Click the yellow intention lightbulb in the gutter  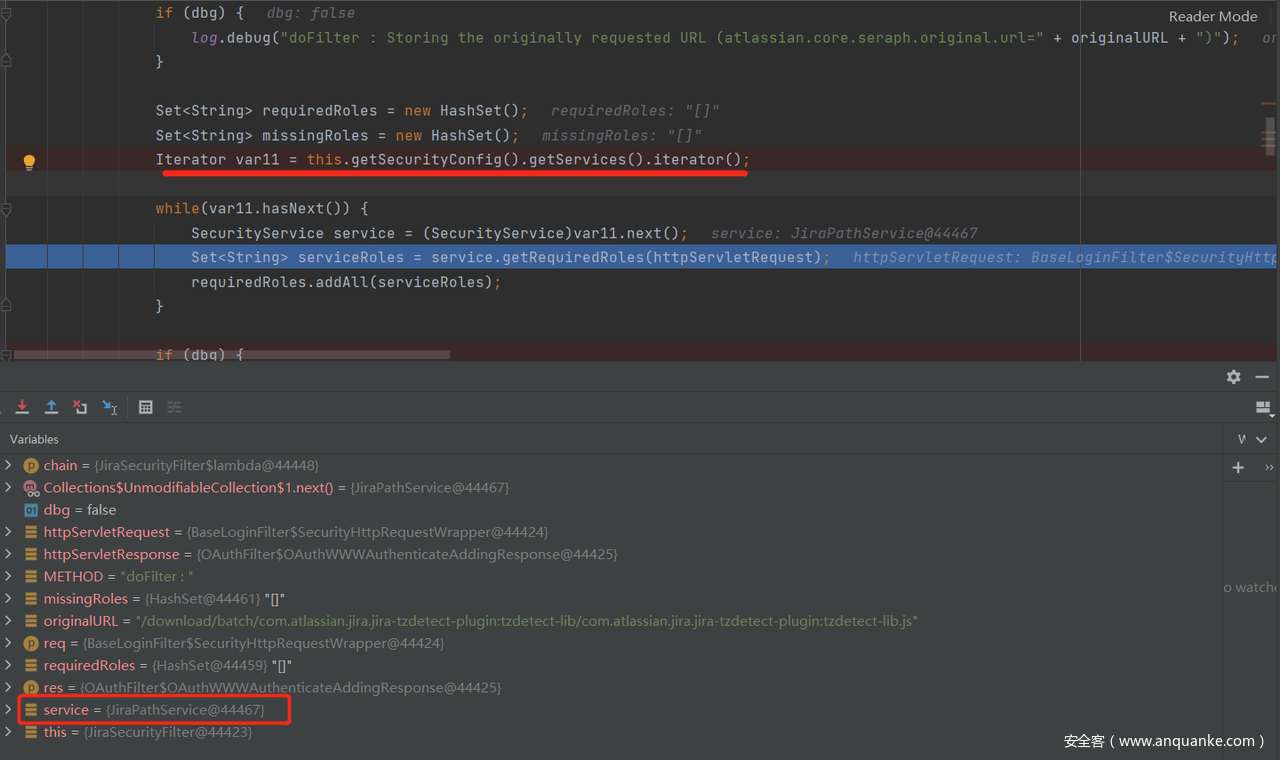point(29,161)
